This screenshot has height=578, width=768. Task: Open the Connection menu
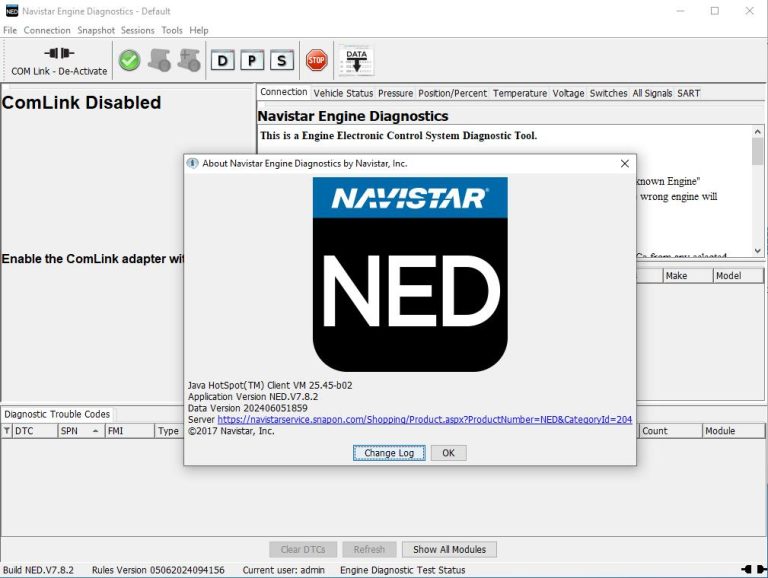[x=47, y=30]
